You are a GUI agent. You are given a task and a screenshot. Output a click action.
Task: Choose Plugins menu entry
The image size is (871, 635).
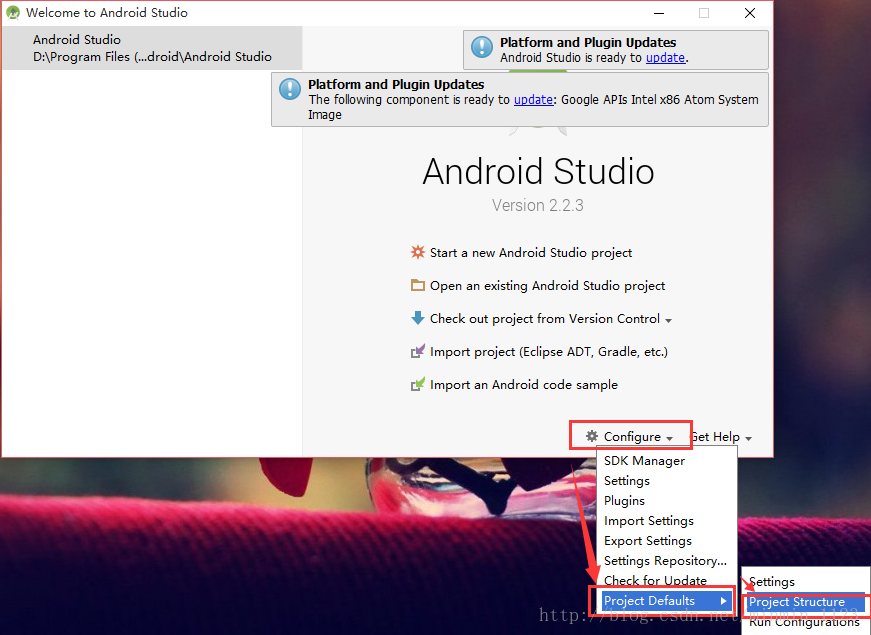[667, 501]
